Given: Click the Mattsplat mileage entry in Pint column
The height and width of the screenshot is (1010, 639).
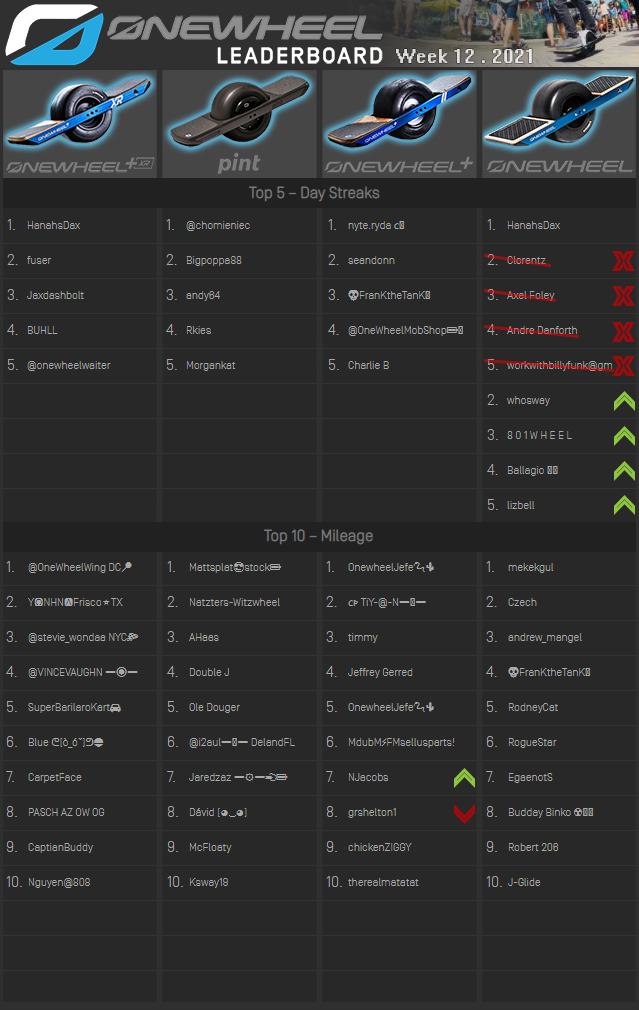Looking at the screenshot, I should [234, 568].
